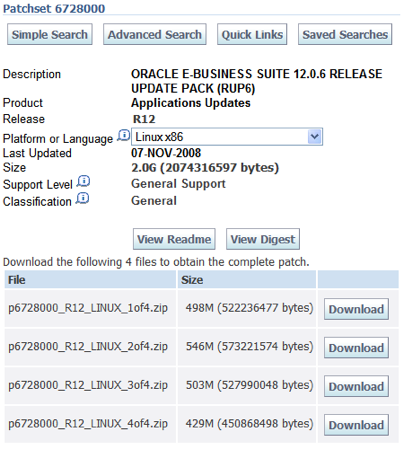The image size is (404, 450).
Task: Open Quick Links
Action: click(252, 34)
